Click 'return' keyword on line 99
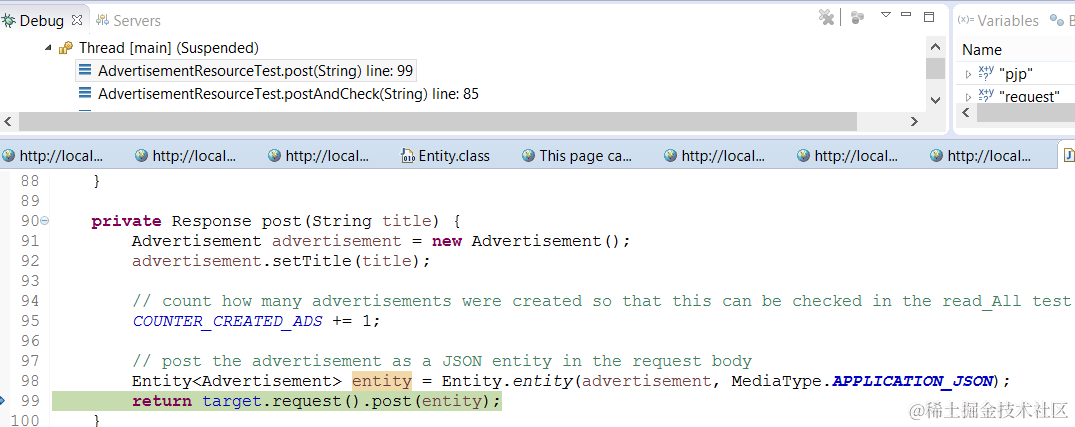The height and width of the screenshot is (427, 1075). (162, 401)
